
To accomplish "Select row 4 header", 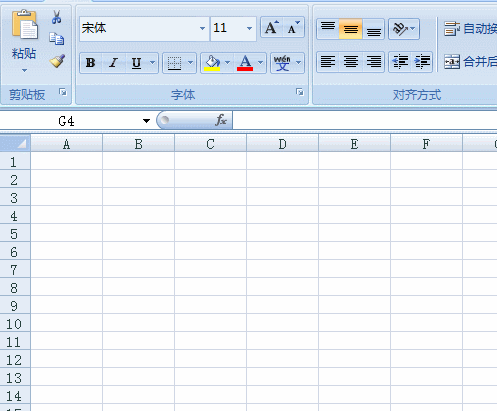I will pos(15,216).
